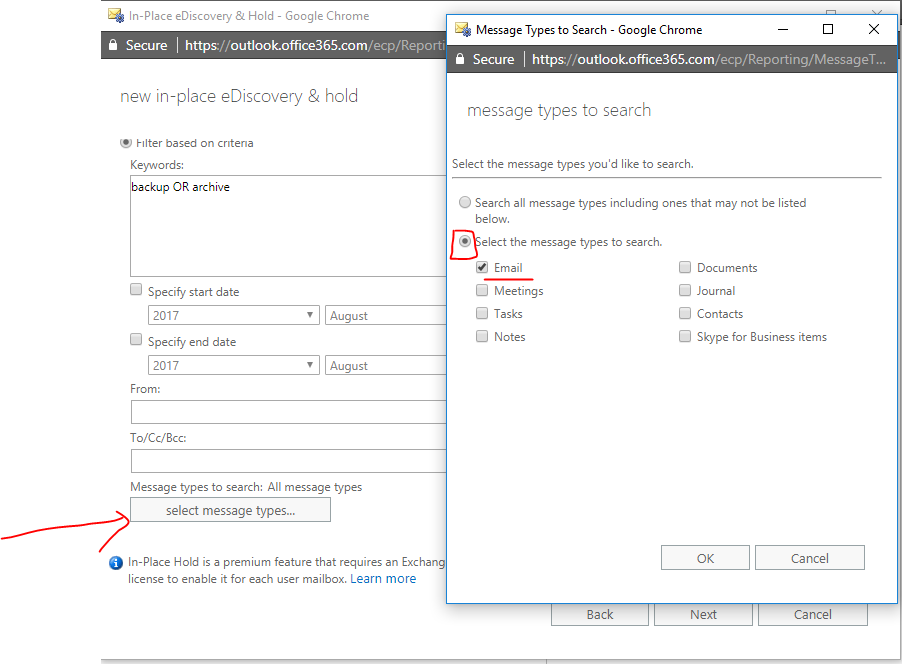Minimize the Message Types to Search window
This screenshot has height=664, width=902.
(783, 29)
